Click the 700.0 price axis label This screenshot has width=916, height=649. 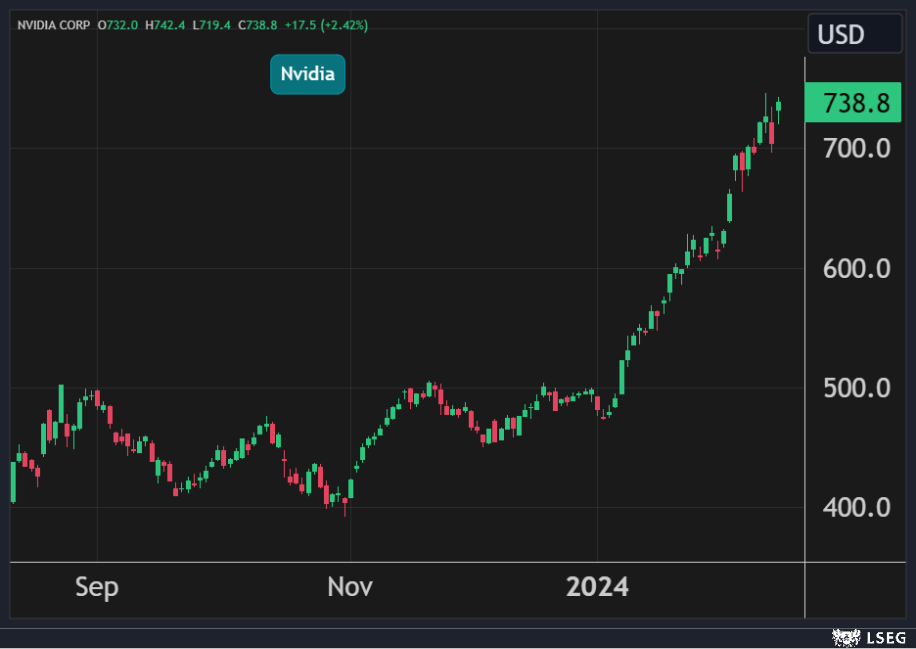[x=856, y=149]
